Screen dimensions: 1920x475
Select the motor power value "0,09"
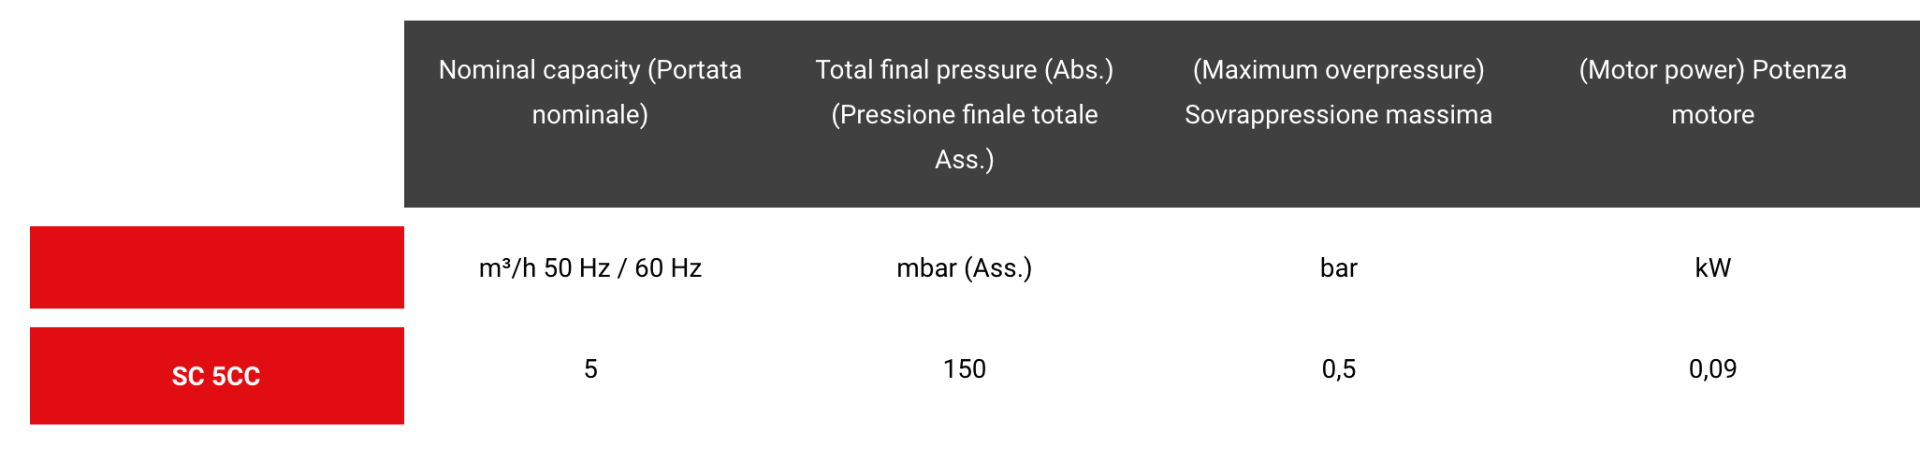tap(1712, 369)
